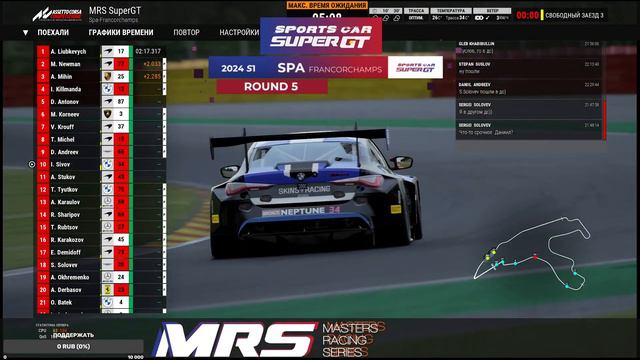Click the ТЕМПЕРАТУРА header

pyautogui.click(x=451, y=11)
